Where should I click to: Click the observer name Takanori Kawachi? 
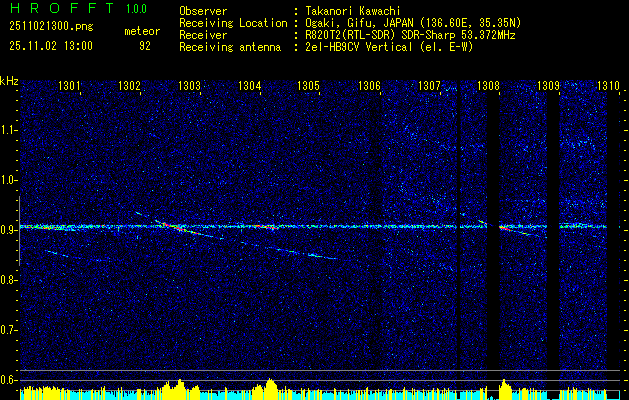353,11
